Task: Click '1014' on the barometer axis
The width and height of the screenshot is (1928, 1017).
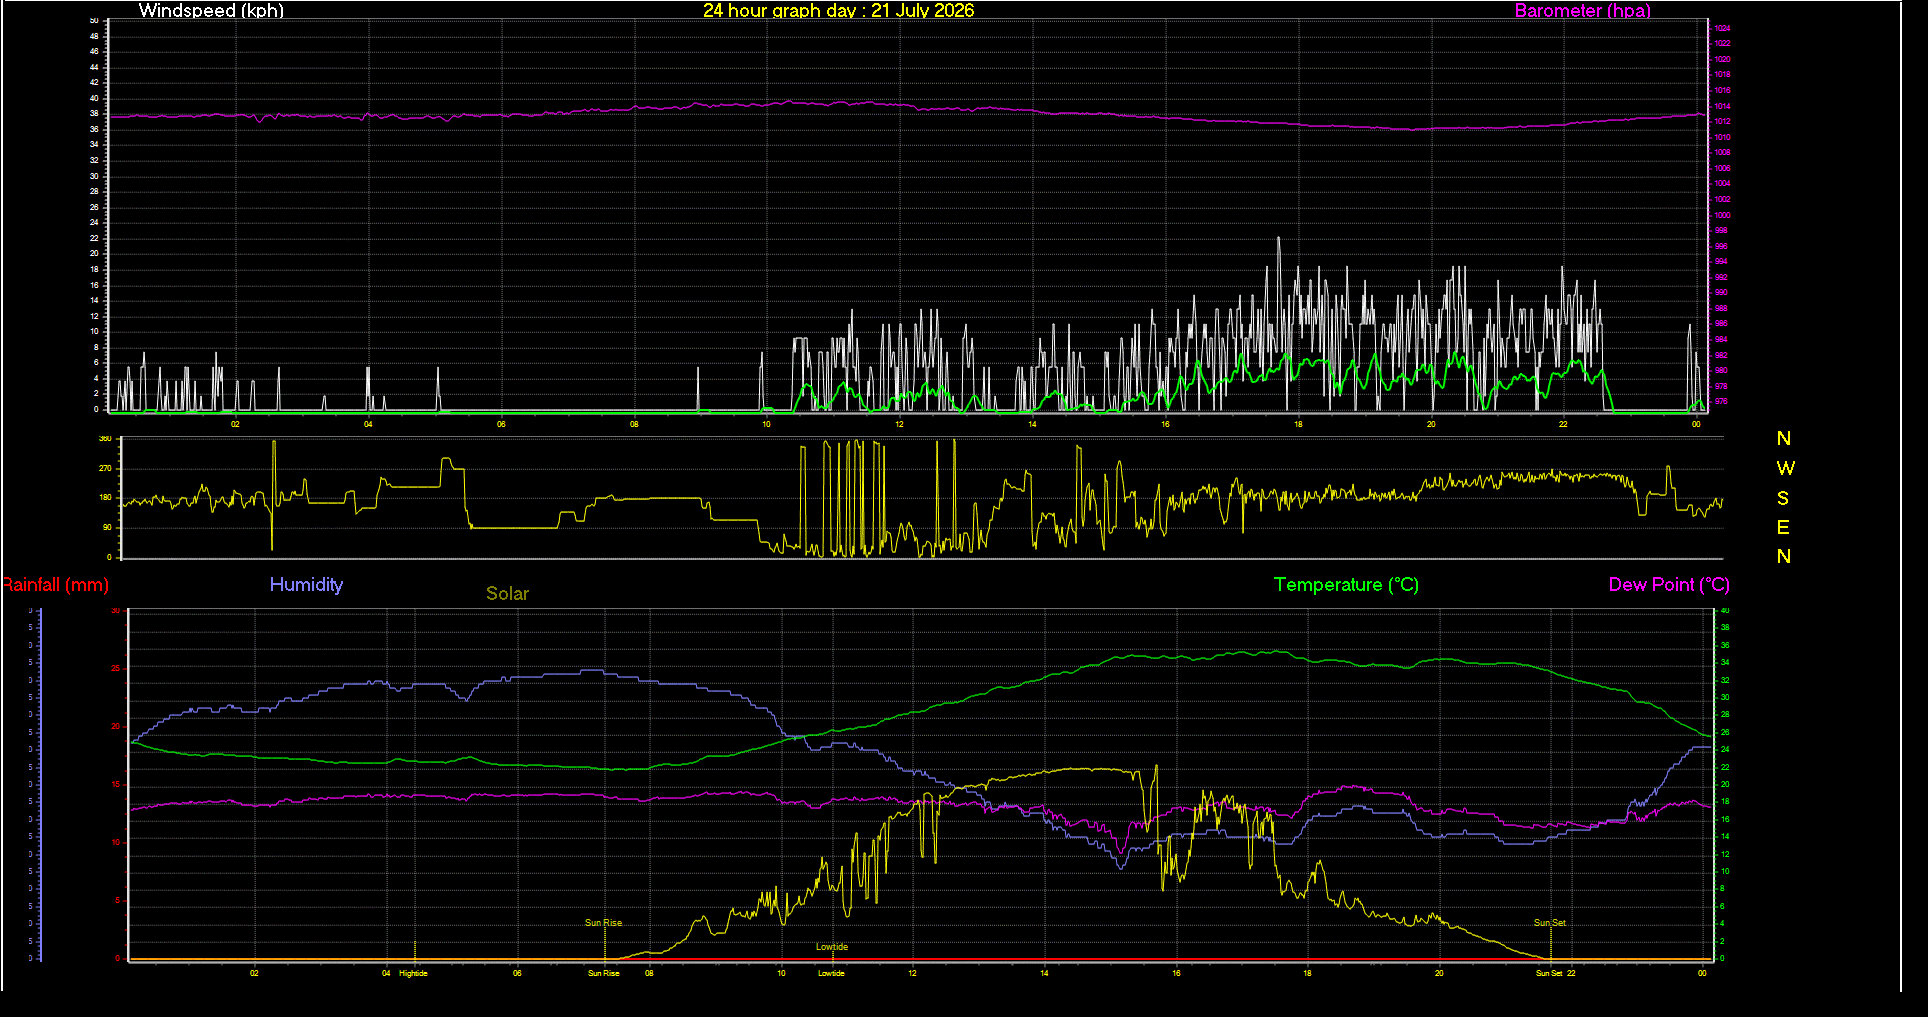Action: (x=1722, y=106)
